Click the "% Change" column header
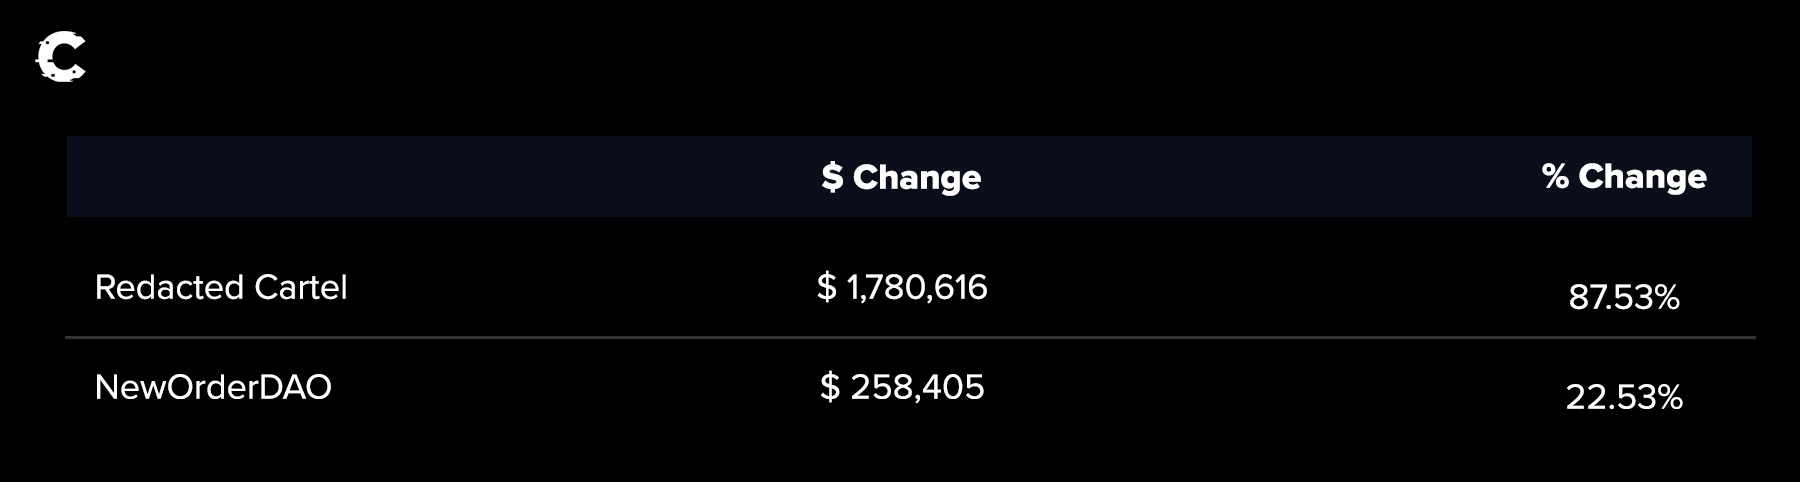 (x=1624, y=176)
